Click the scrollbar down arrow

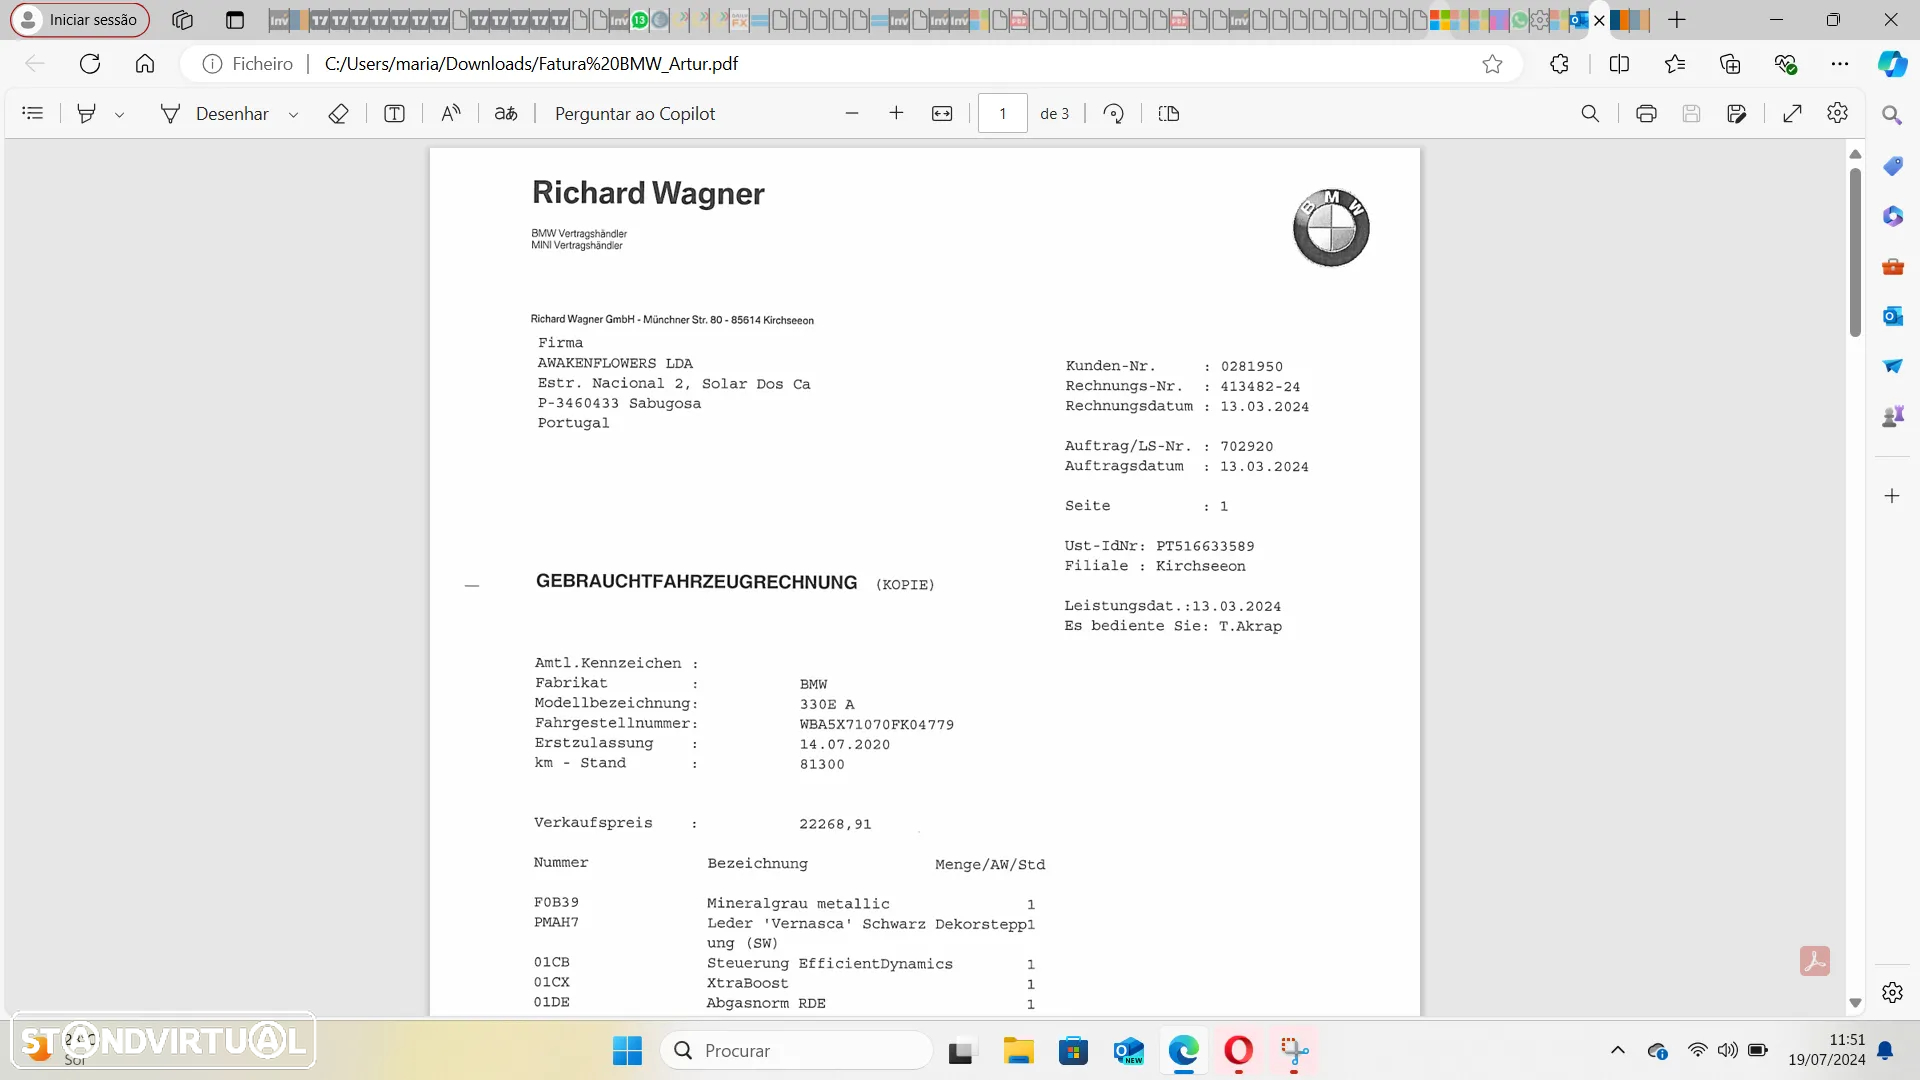tap(1855, 1003)
